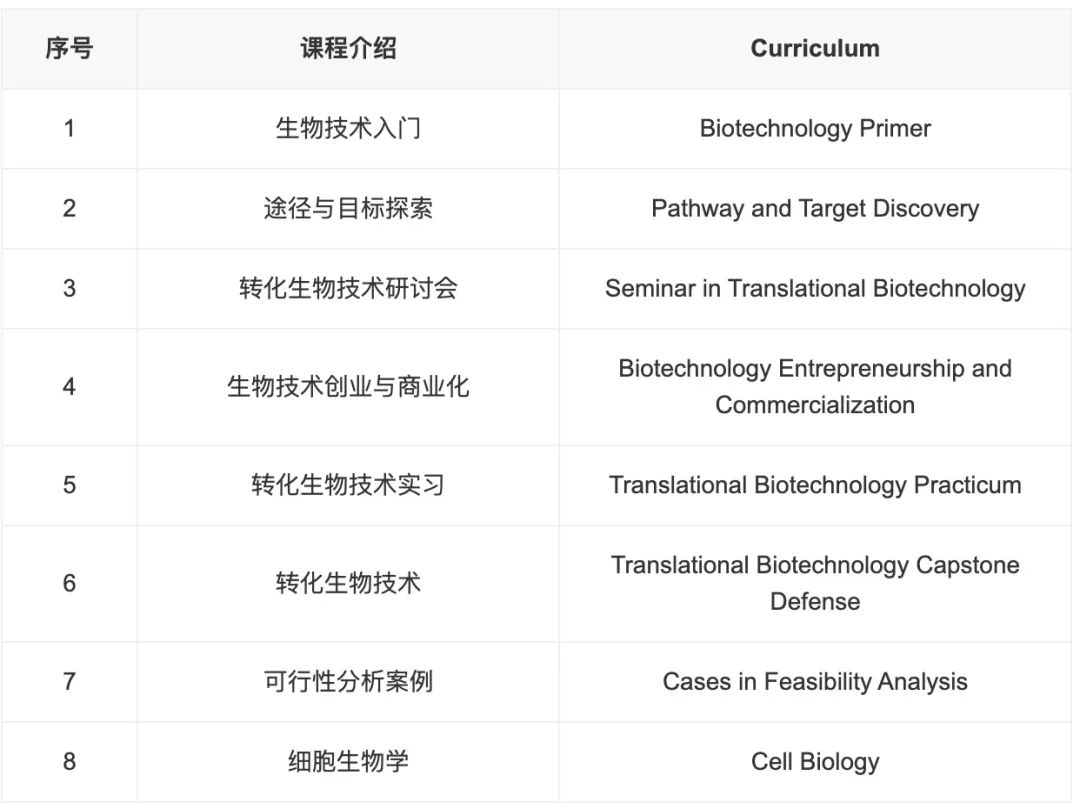Click the 生物技术入门 cell

tap(348, 129)
